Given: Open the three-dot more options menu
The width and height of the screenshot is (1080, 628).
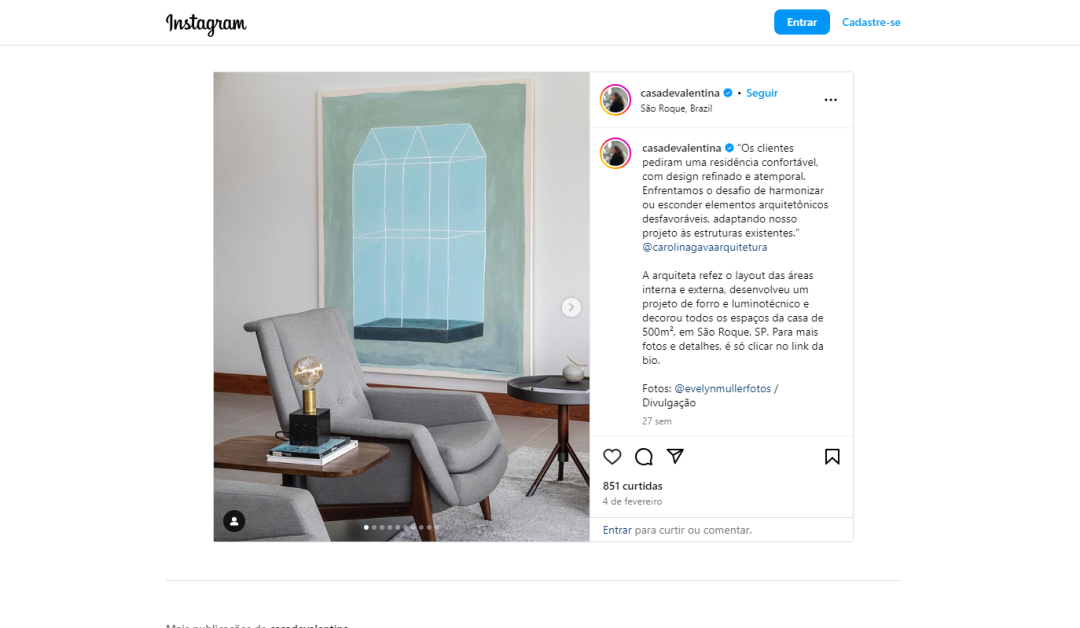Looking at the screenshot, I should point(831,100).
